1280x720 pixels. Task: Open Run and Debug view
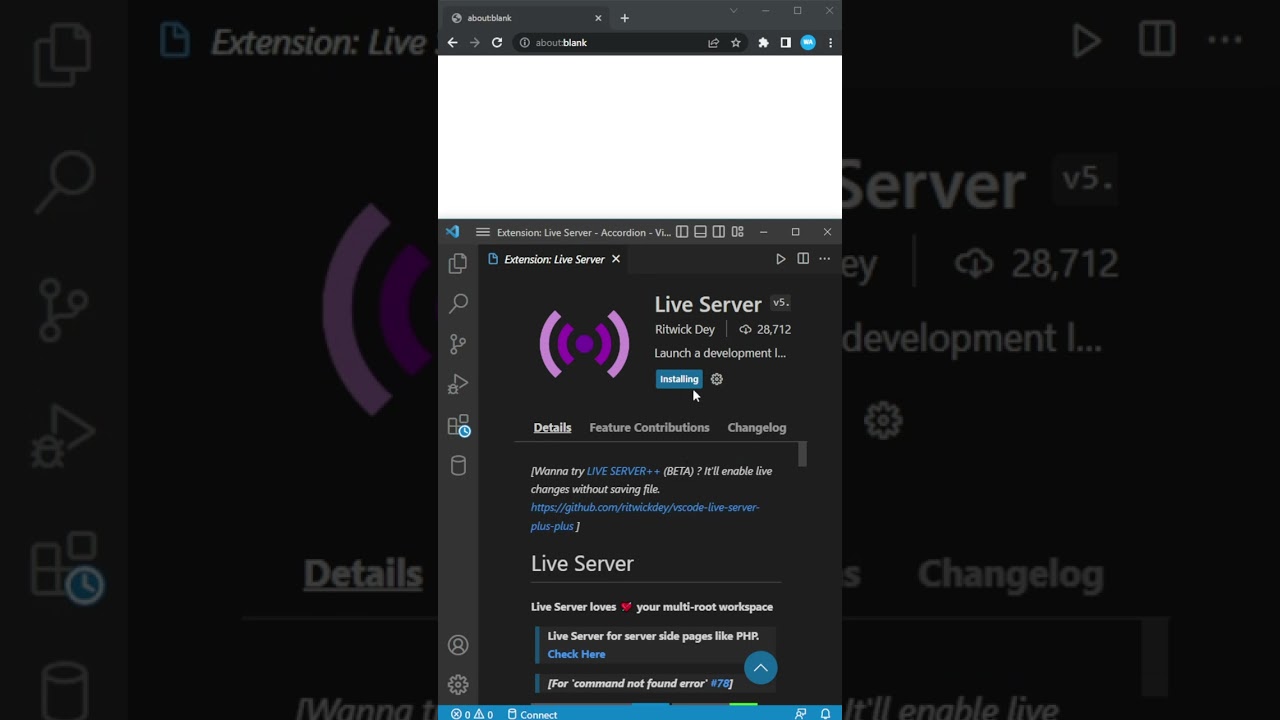(458, 385)
